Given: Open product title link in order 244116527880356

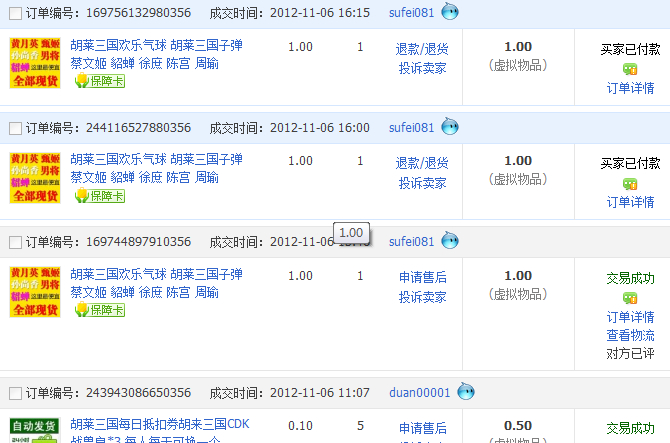Looking at the screenshot, I should [156, 168].
